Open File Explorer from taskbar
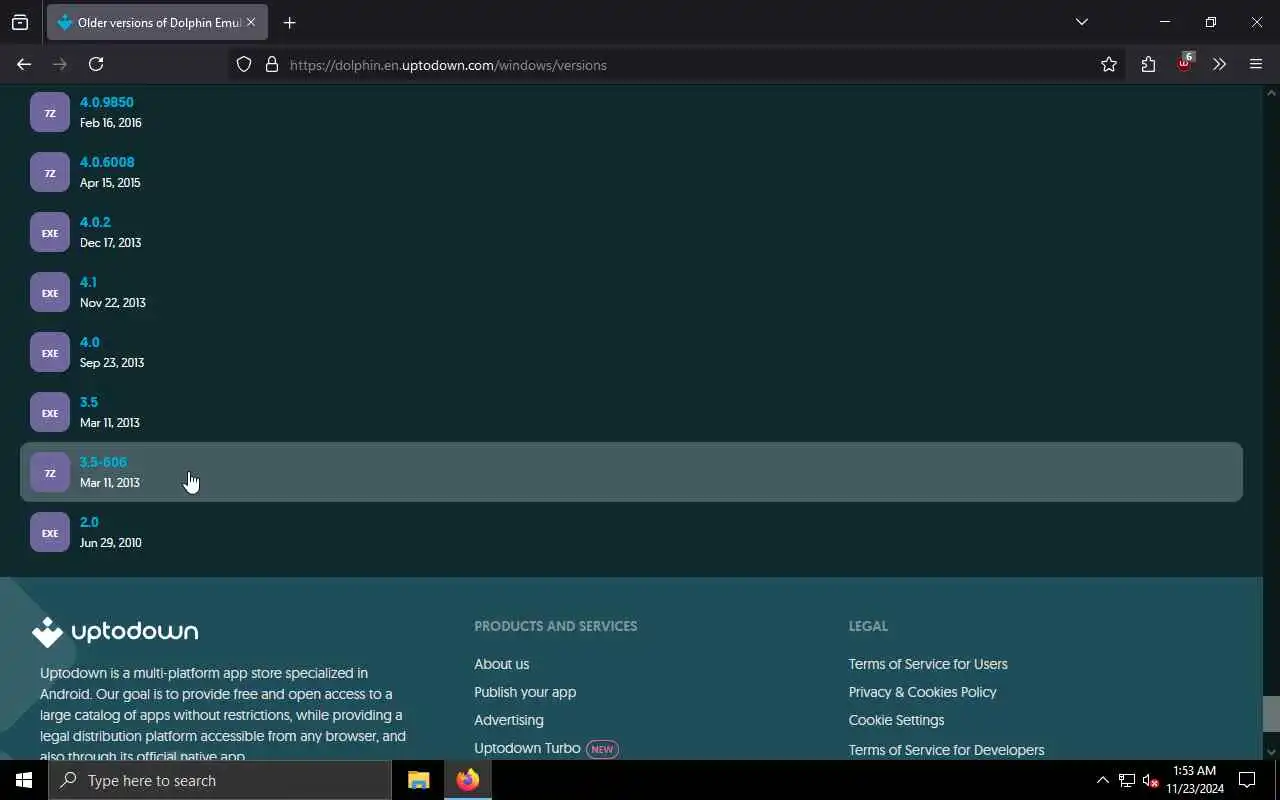This screenshot has width=1280, height=800. click(418, 780)
